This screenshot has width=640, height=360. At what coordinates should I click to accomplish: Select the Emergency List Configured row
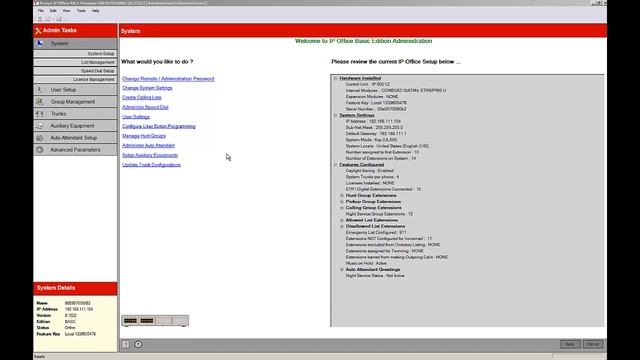point(376,232)
